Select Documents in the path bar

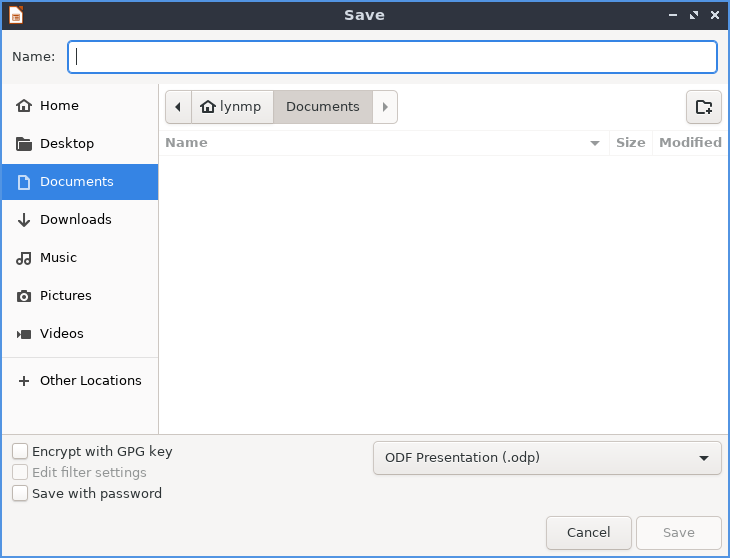point(322,107)
